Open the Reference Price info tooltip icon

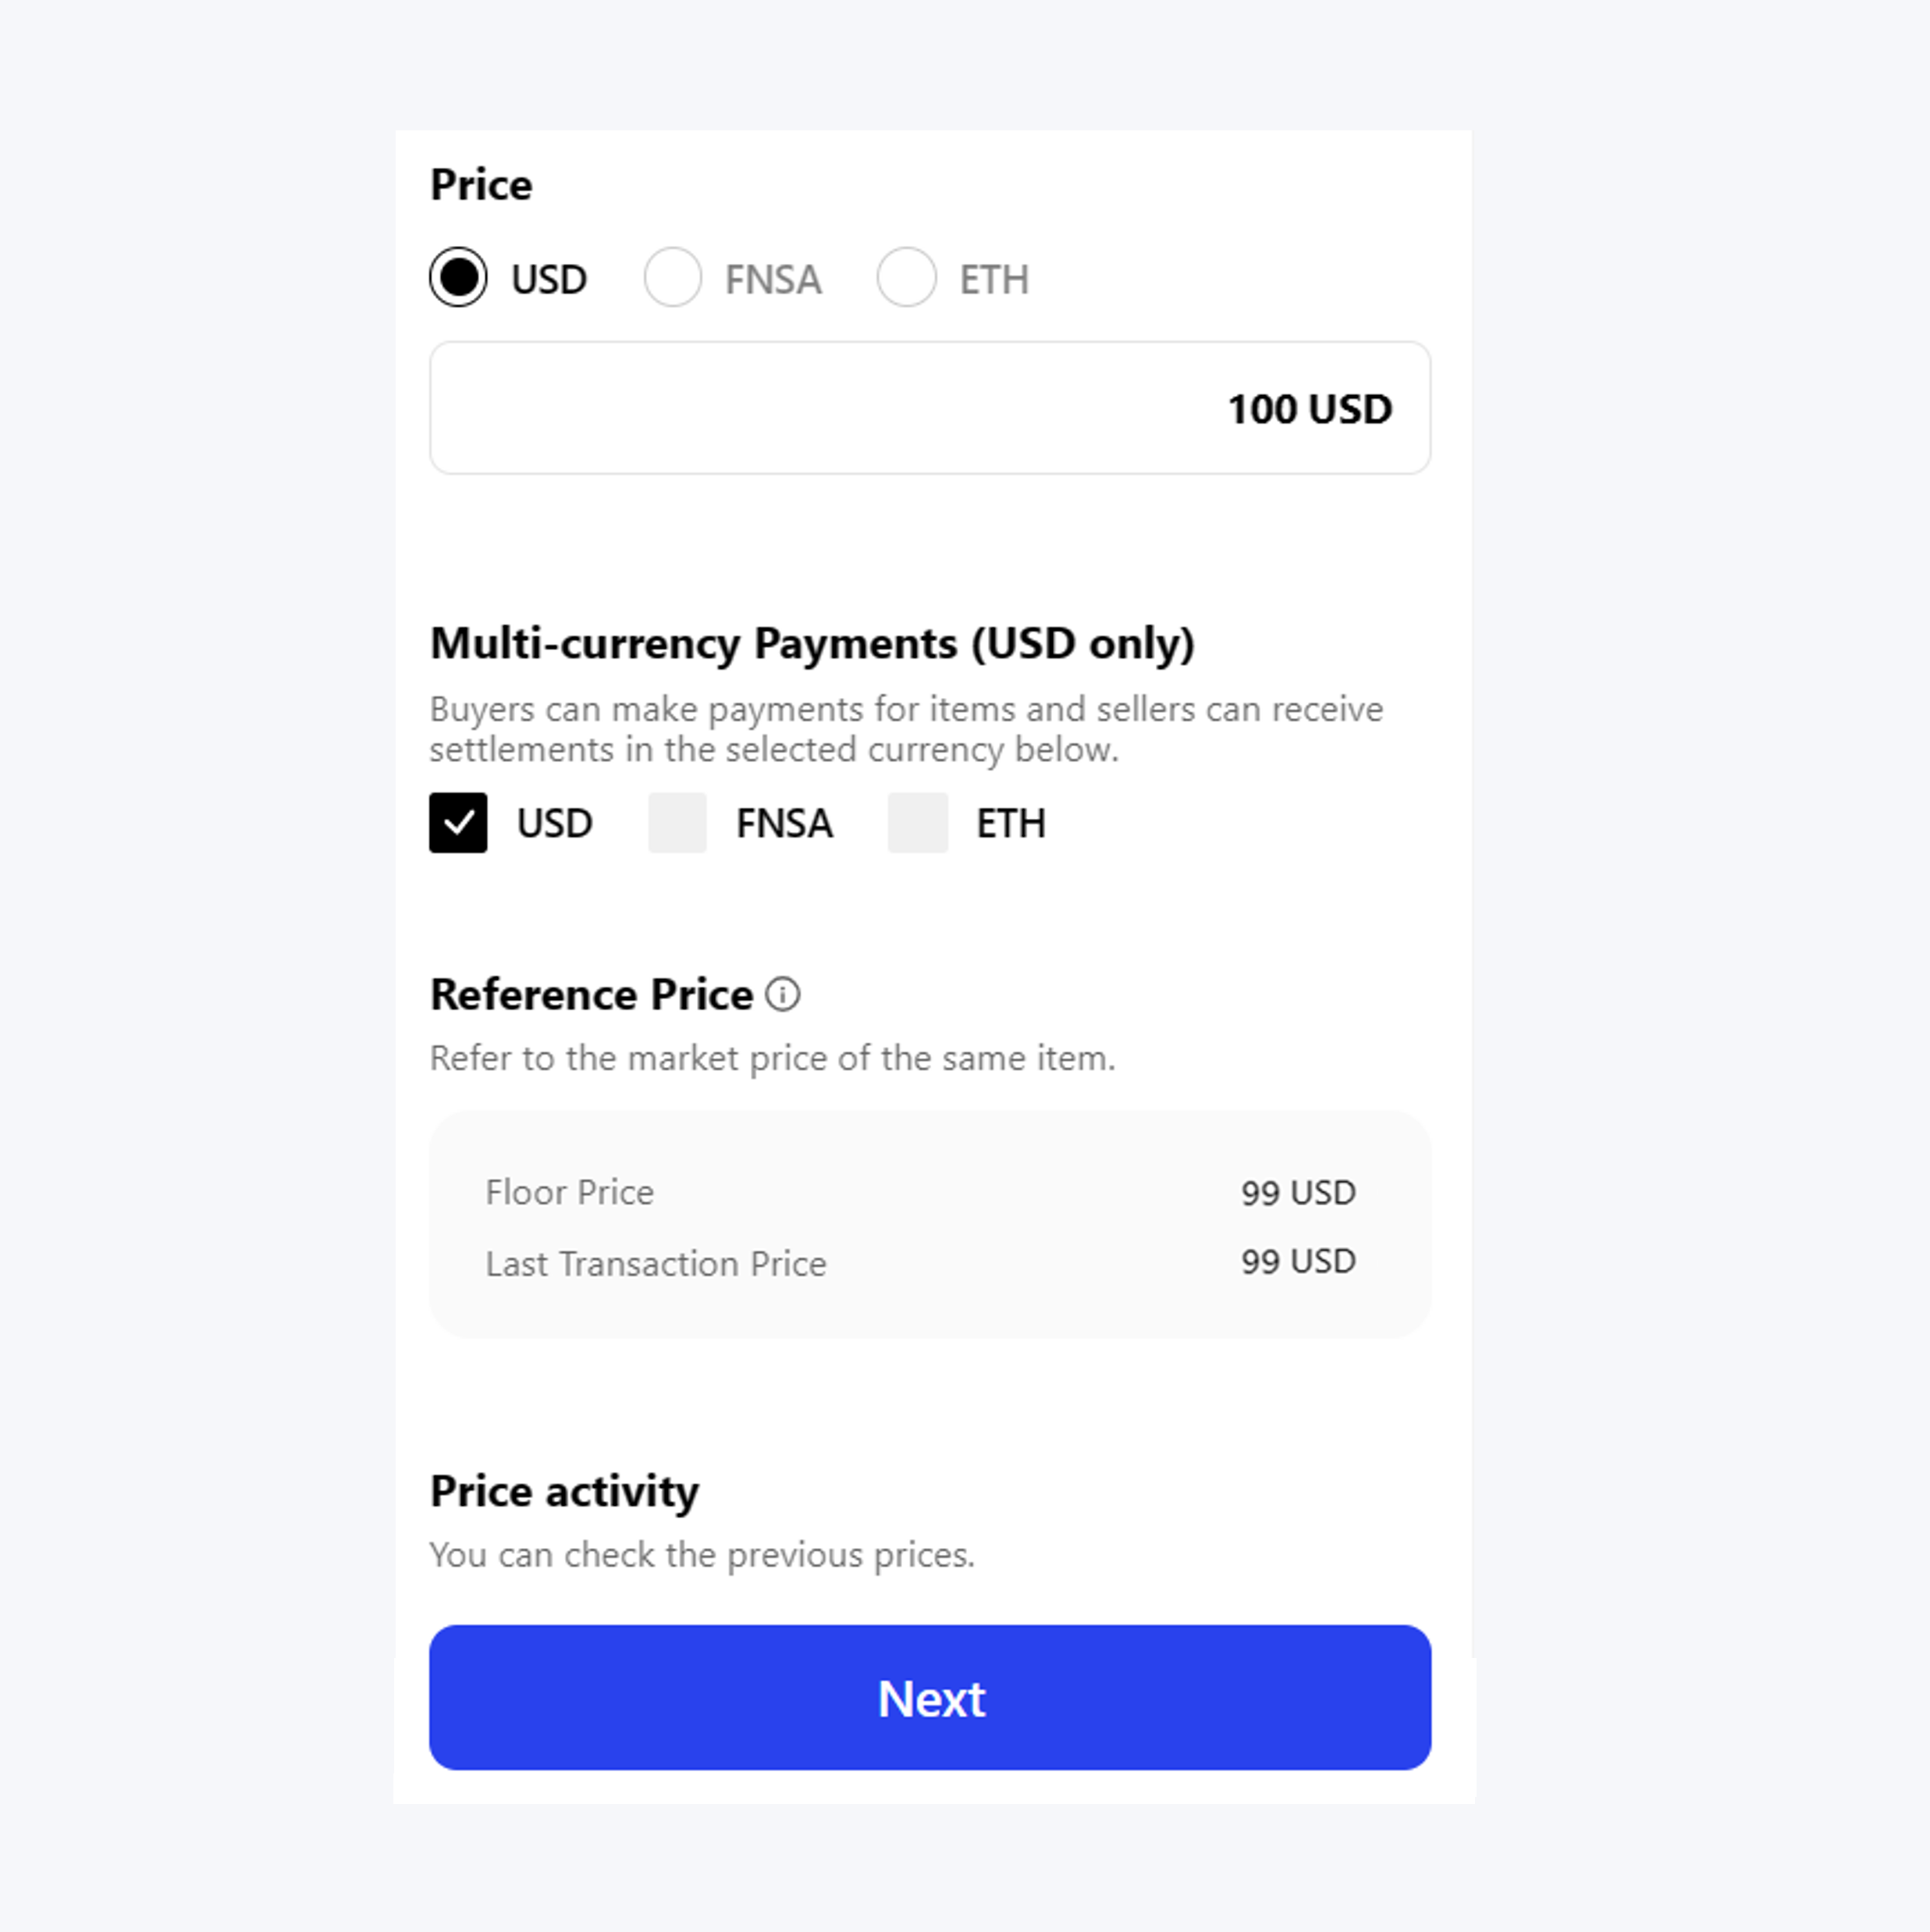pyautogui.click(x=782, y=994)
